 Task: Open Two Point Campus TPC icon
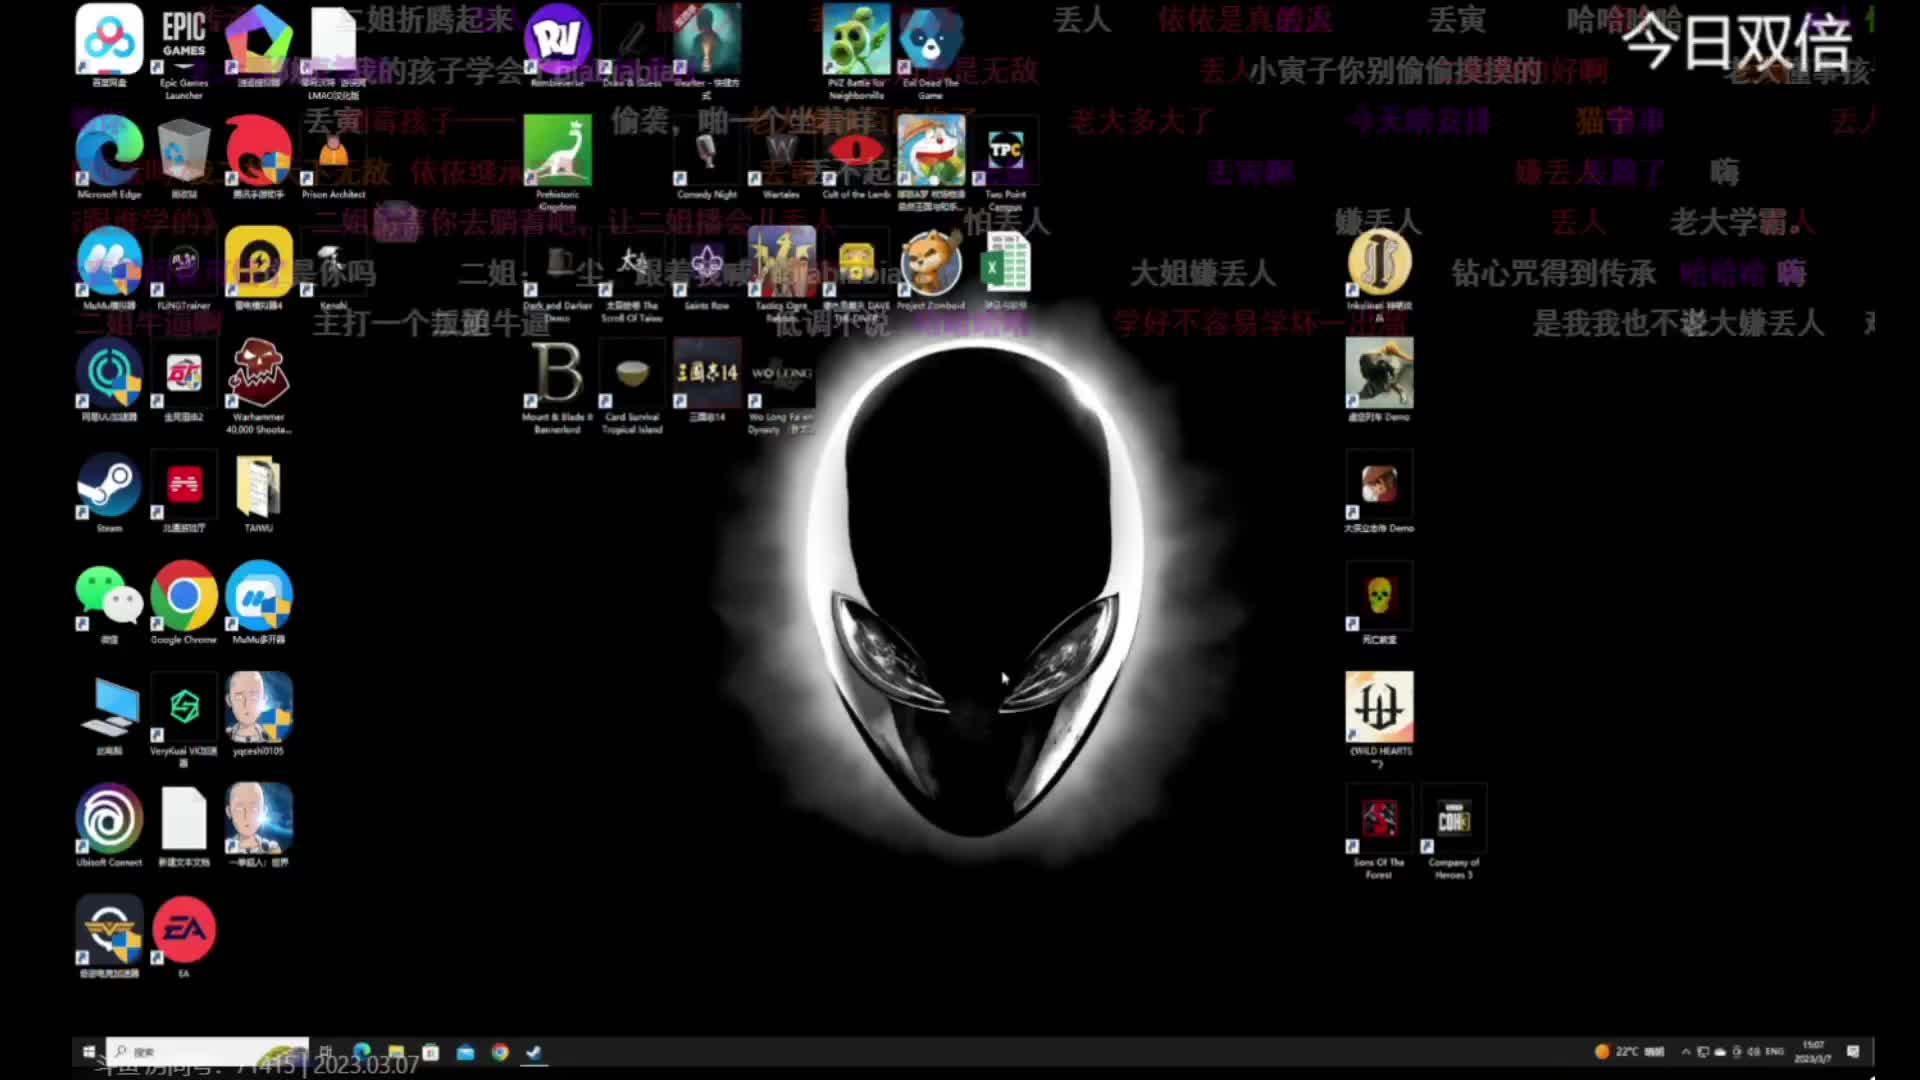[1005, 162]
